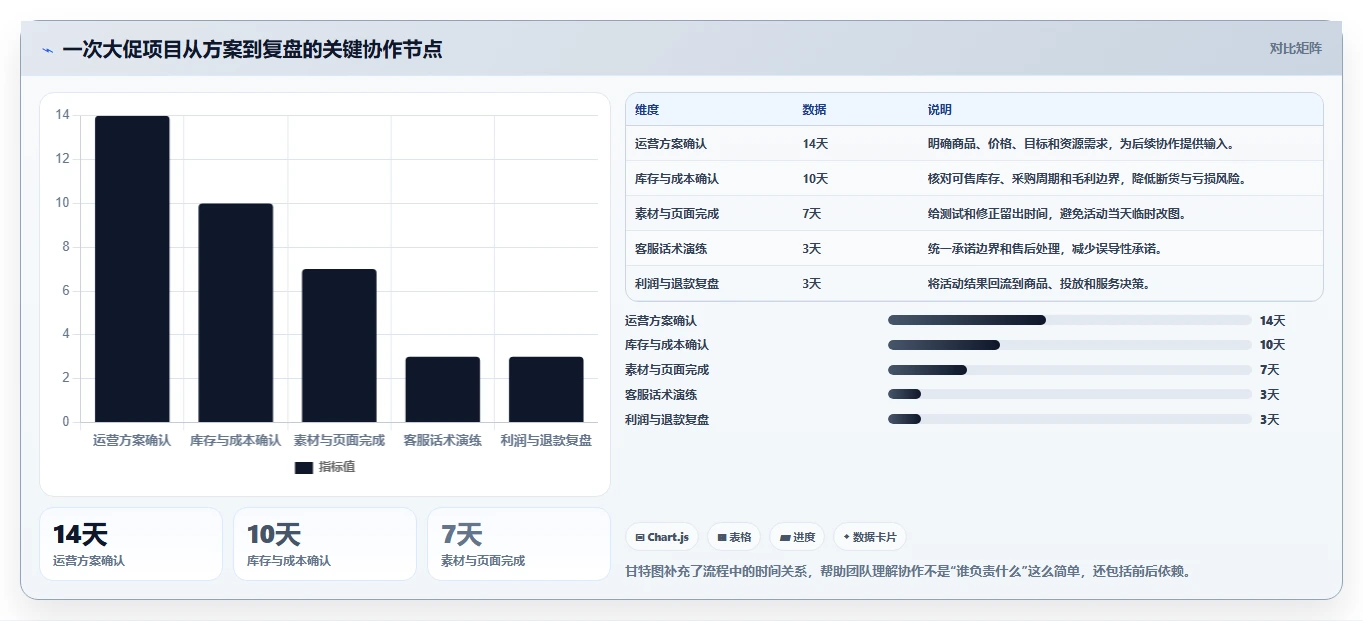This screenshot has height=621, width=1363.
Task: Click the 说明 table column header
Action: [940, 110]
